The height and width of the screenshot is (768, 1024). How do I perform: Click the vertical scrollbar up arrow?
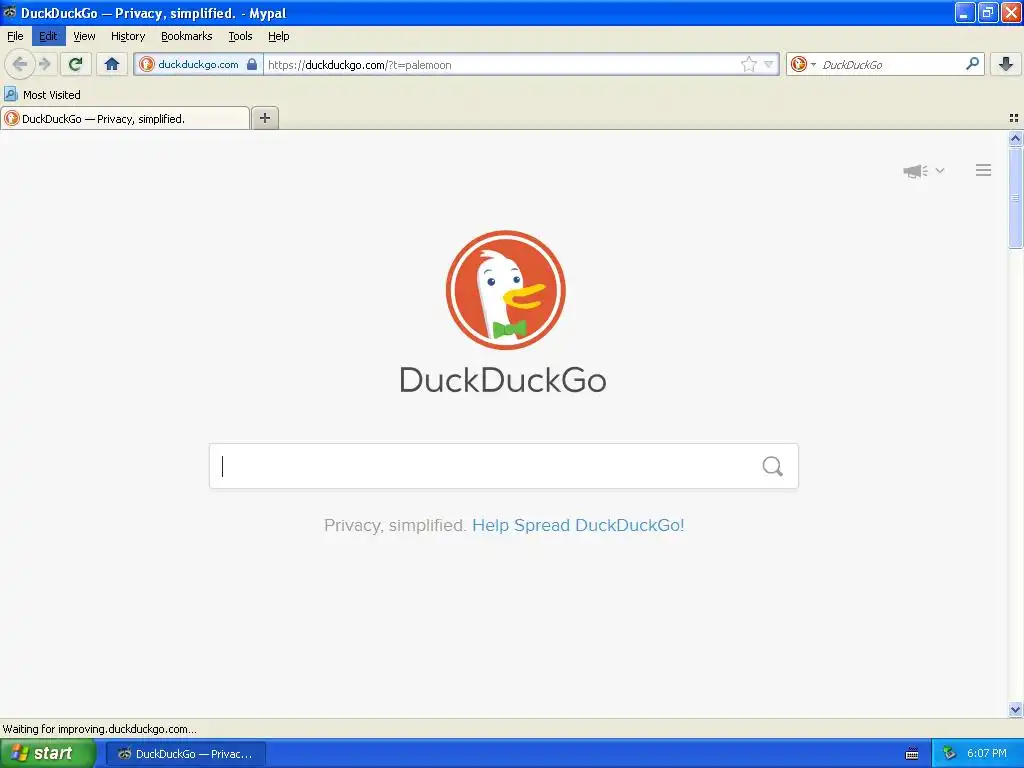coord(1016,138)
